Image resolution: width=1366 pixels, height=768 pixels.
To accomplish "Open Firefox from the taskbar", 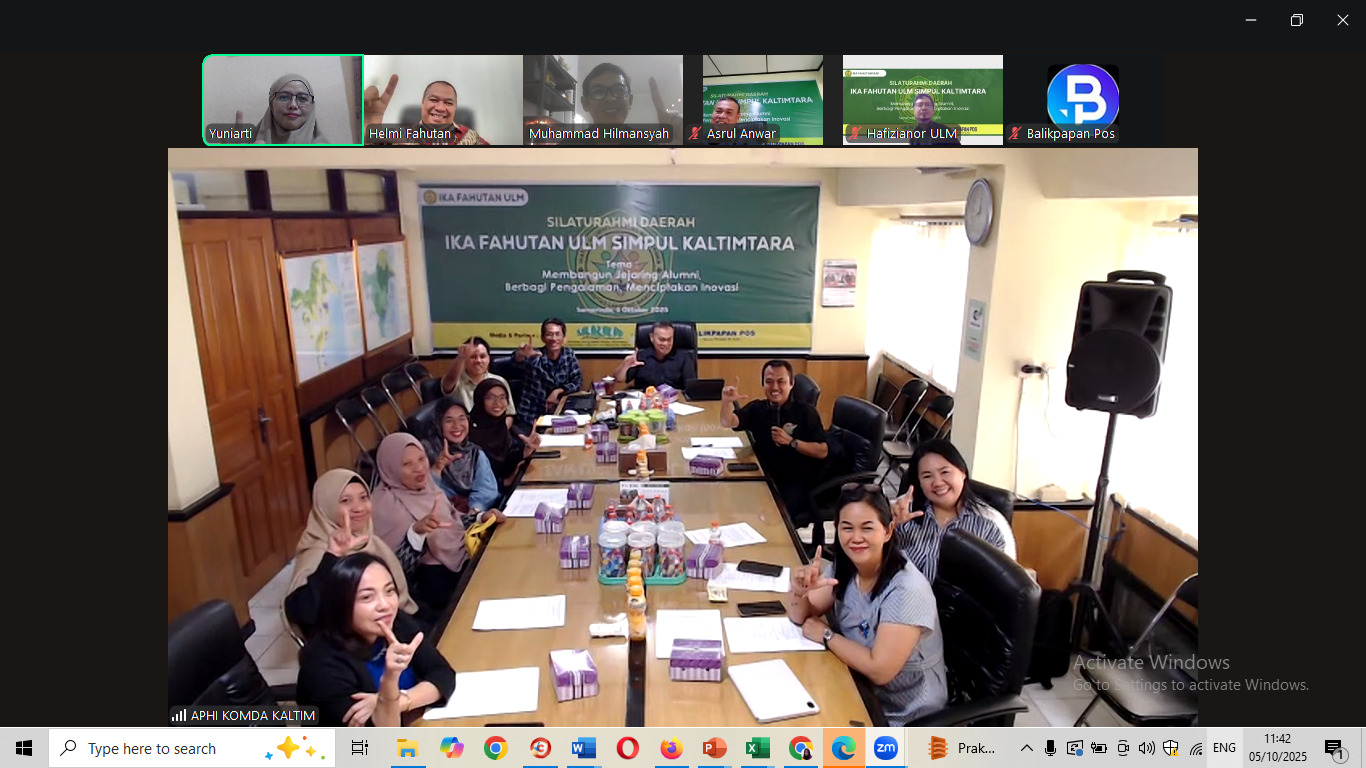I will [671, 748].
